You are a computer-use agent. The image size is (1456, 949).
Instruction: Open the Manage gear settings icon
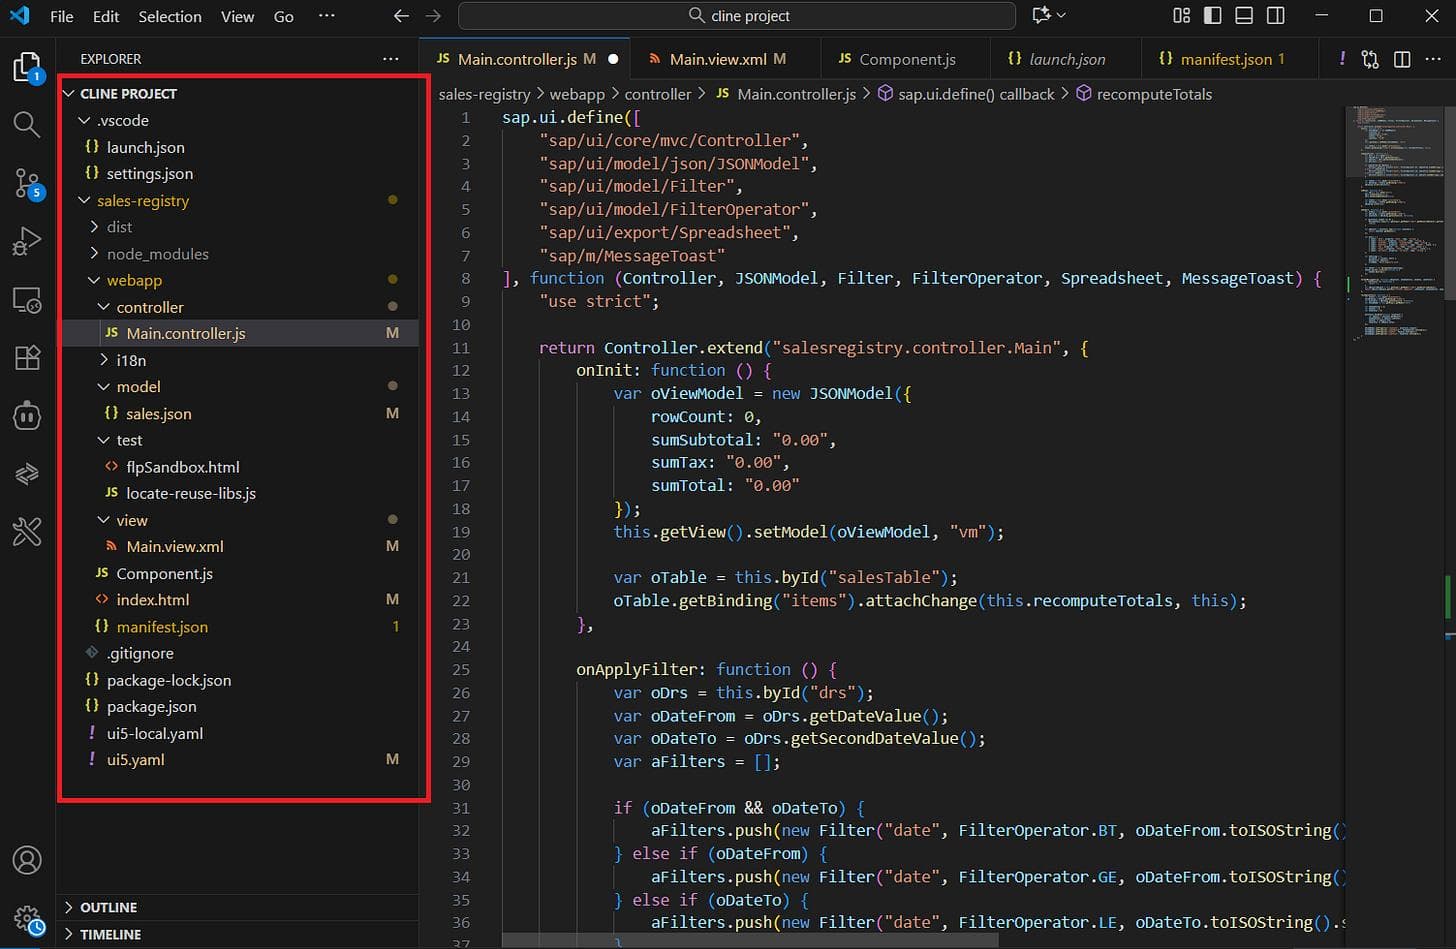(27, 918)
